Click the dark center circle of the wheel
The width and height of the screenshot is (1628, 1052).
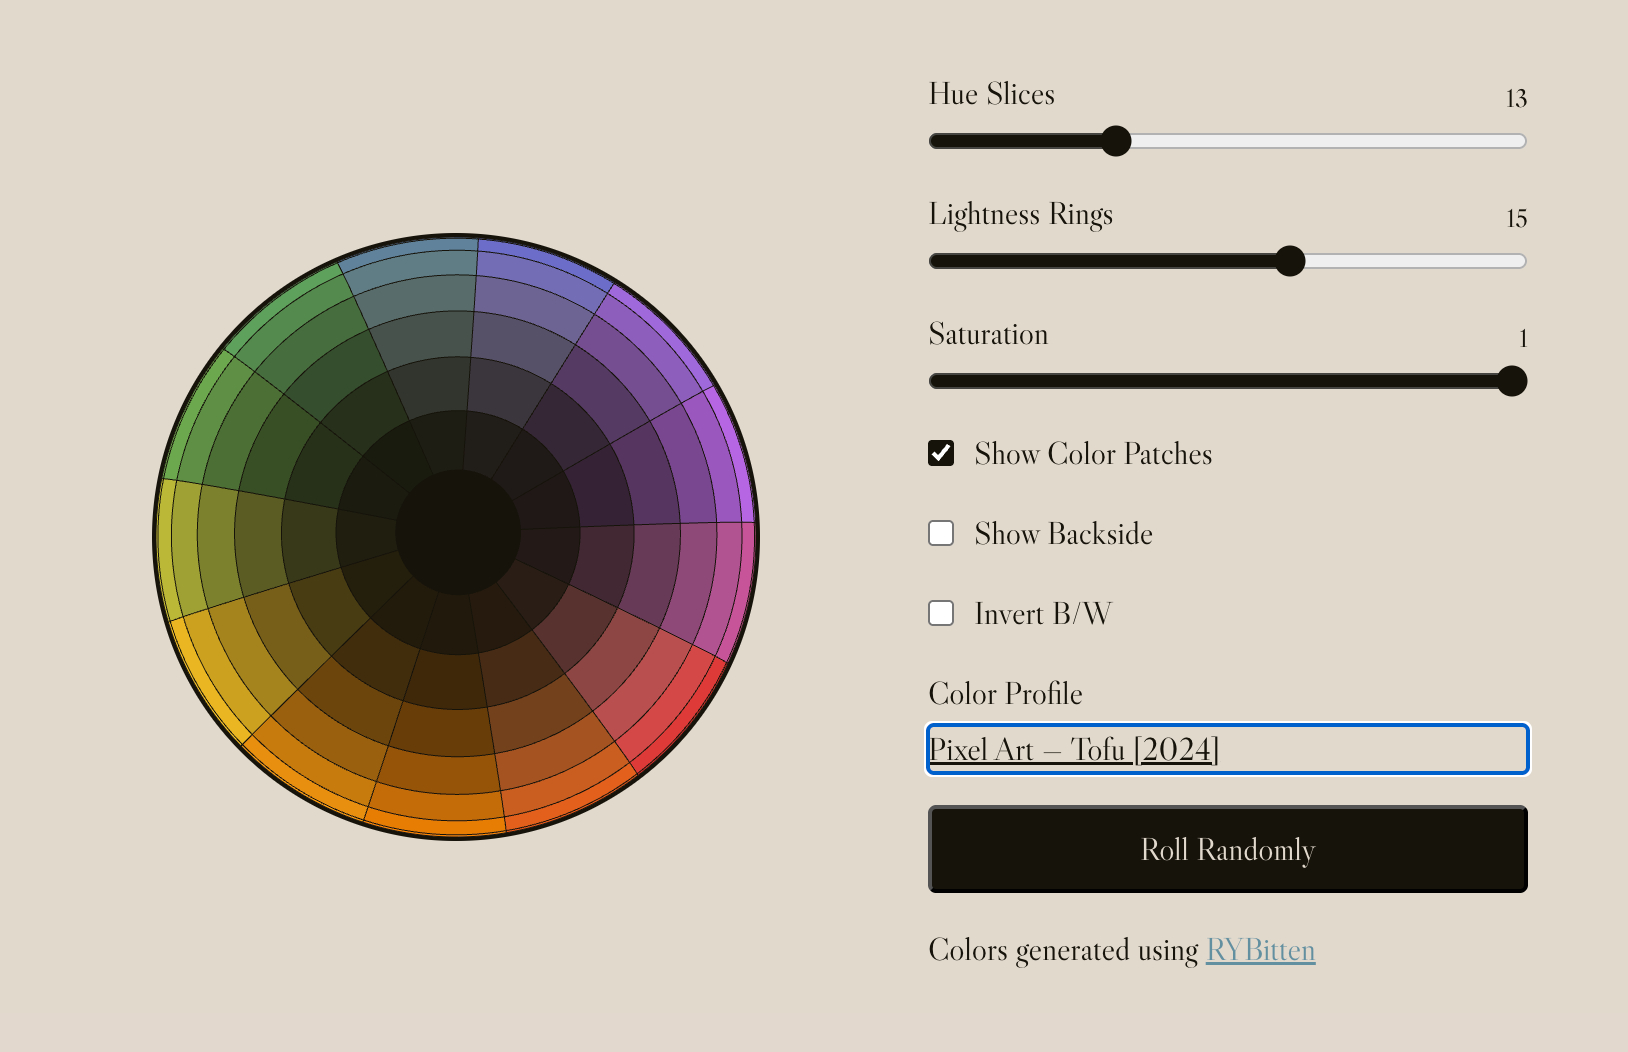(457, 533)
